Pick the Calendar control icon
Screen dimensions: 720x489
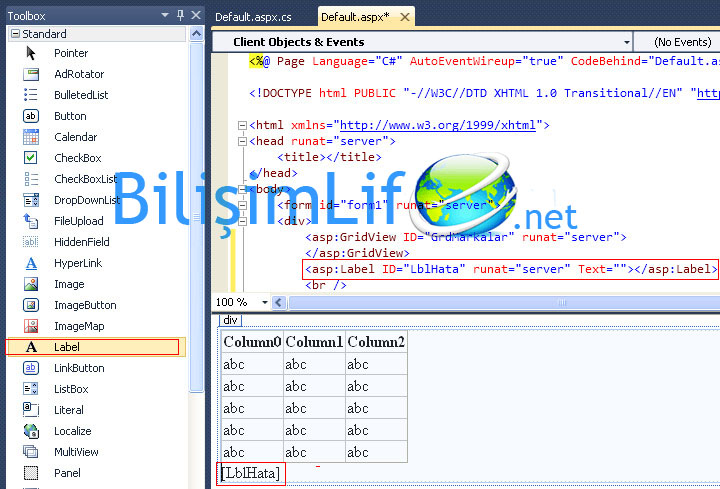31,137
